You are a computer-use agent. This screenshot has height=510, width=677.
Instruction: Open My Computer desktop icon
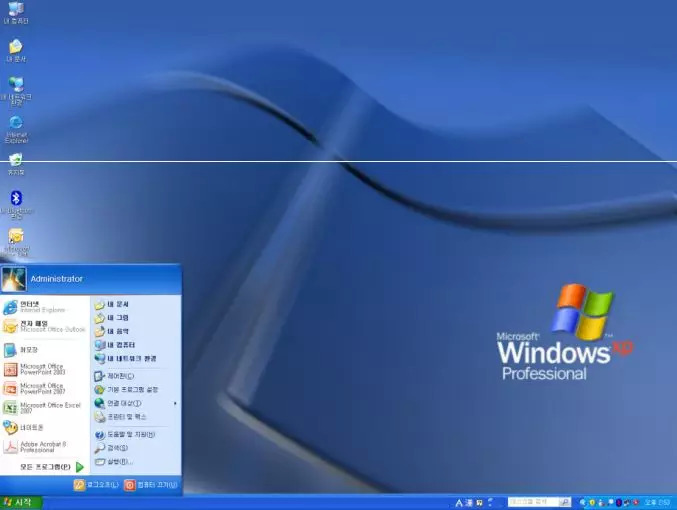tap(16, 10)
